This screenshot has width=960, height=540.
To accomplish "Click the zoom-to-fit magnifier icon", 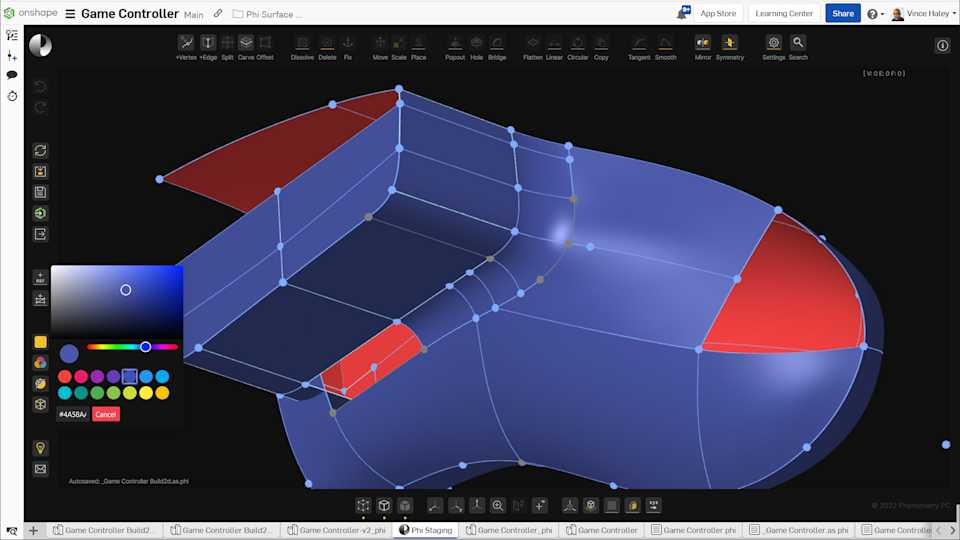I will pyautogui.click(x=498, y=505).
